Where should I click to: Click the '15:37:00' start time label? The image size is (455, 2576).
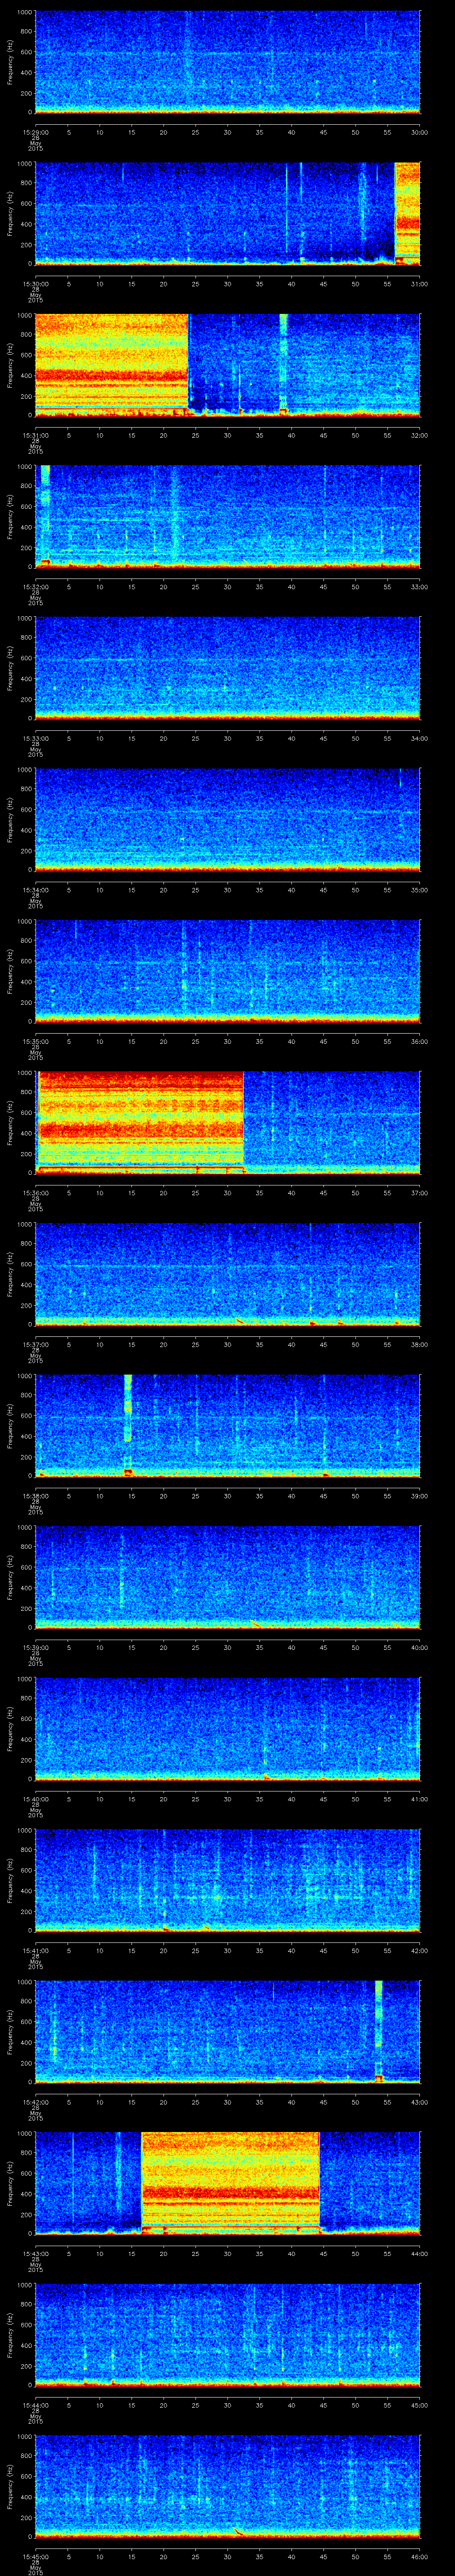(35, 1344)
